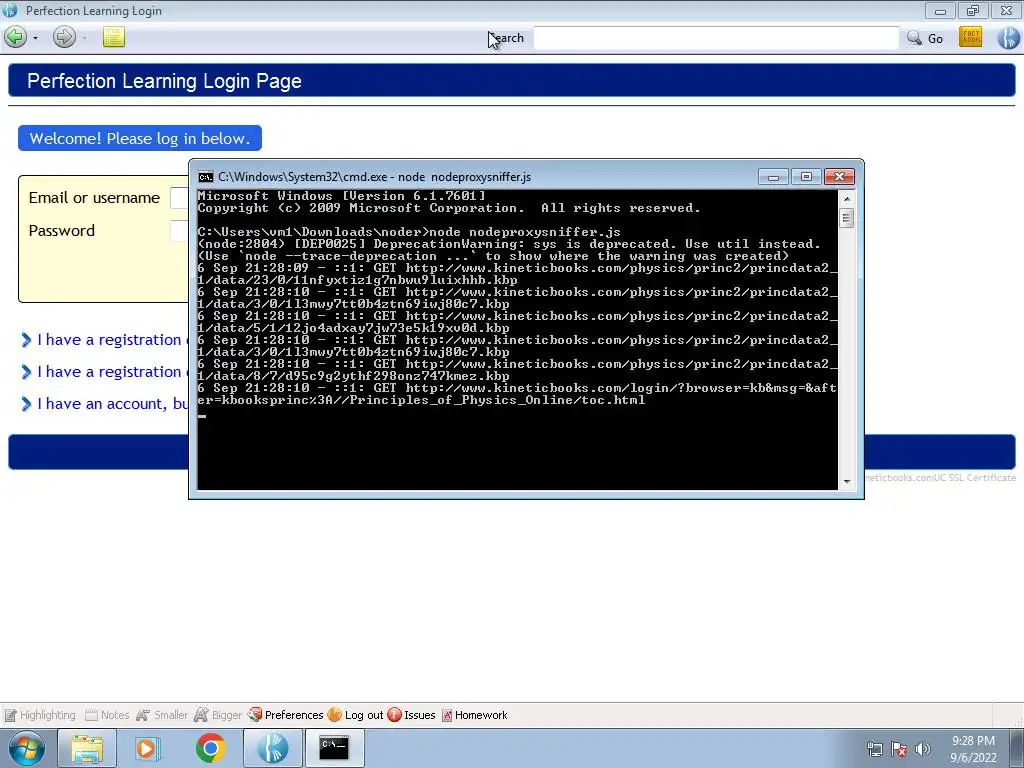Click the 'toc.html' log line

(421, 400)
